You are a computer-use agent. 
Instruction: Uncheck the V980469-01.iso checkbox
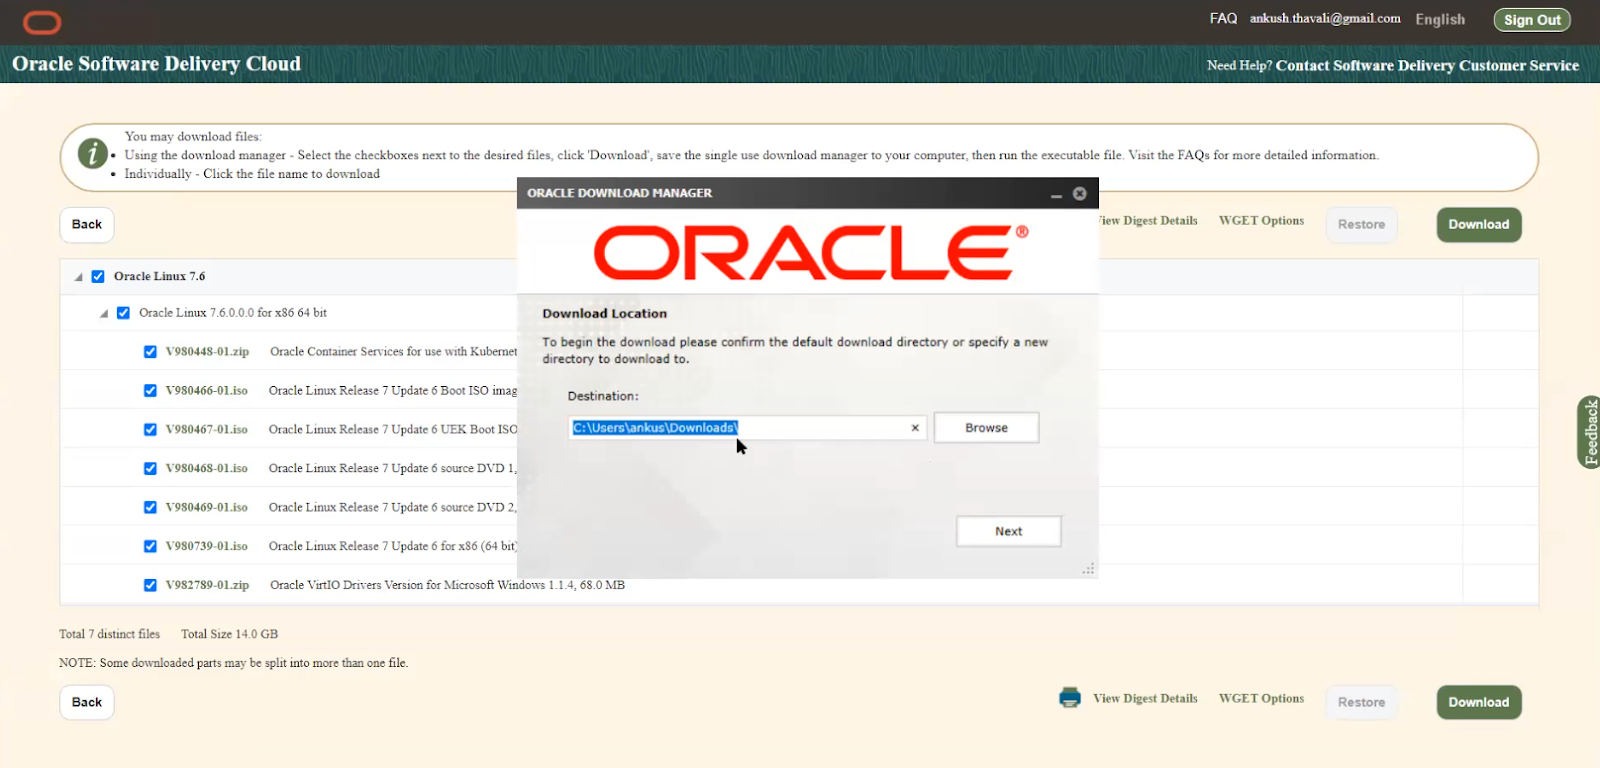[x=150, y=508]
